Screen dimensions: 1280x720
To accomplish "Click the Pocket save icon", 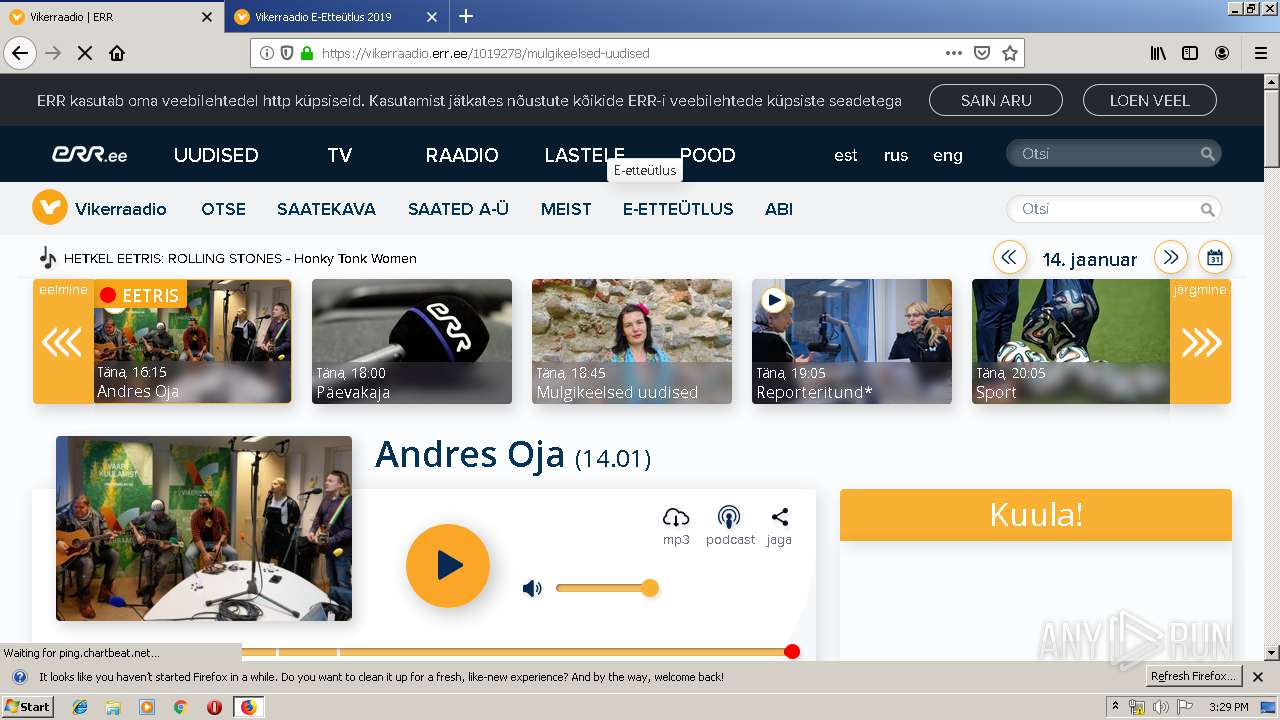I will 982,53.
